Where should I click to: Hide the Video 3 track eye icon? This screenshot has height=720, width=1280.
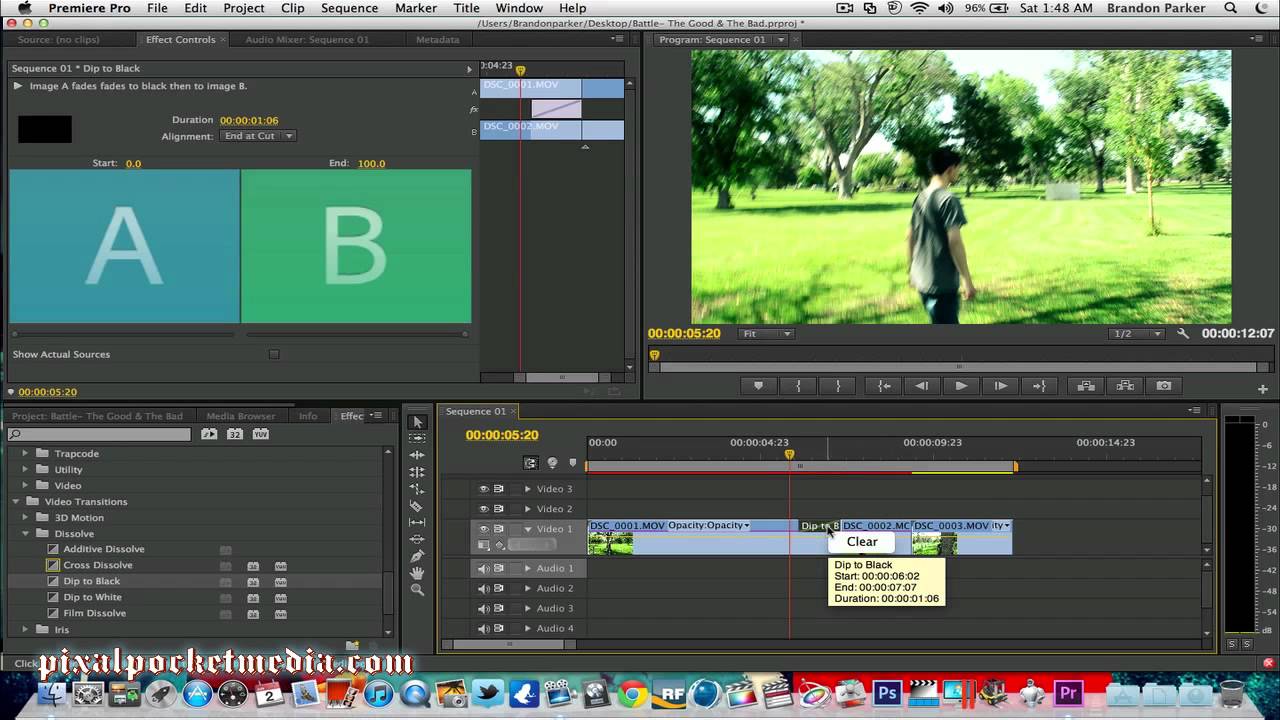[x=484, y=489]
